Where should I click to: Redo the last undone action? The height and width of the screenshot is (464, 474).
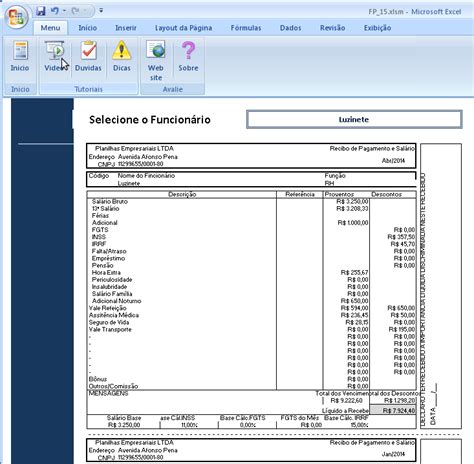click(x=75, y=11)
